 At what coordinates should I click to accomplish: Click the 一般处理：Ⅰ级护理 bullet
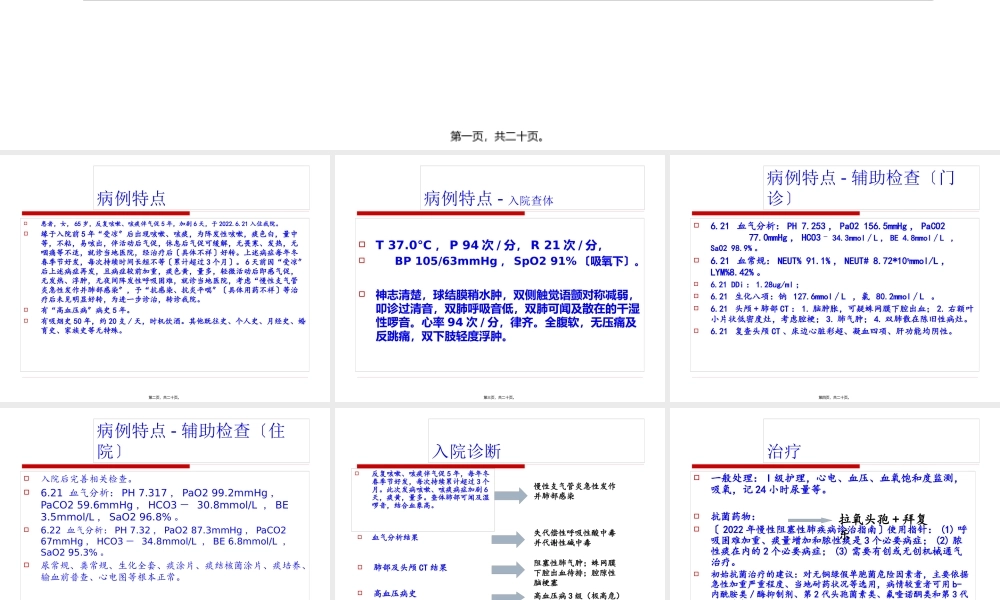(x=835, y=484)
